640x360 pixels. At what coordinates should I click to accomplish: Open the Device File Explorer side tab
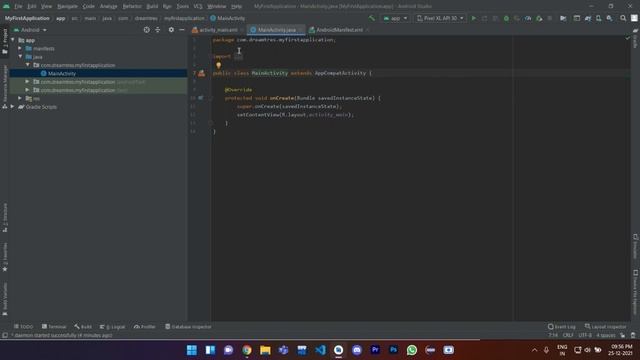[635, 292]
